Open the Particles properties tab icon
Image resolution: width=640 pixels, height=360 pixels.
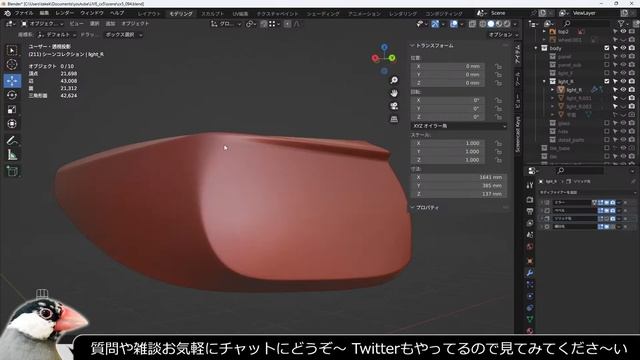point(530,284)
